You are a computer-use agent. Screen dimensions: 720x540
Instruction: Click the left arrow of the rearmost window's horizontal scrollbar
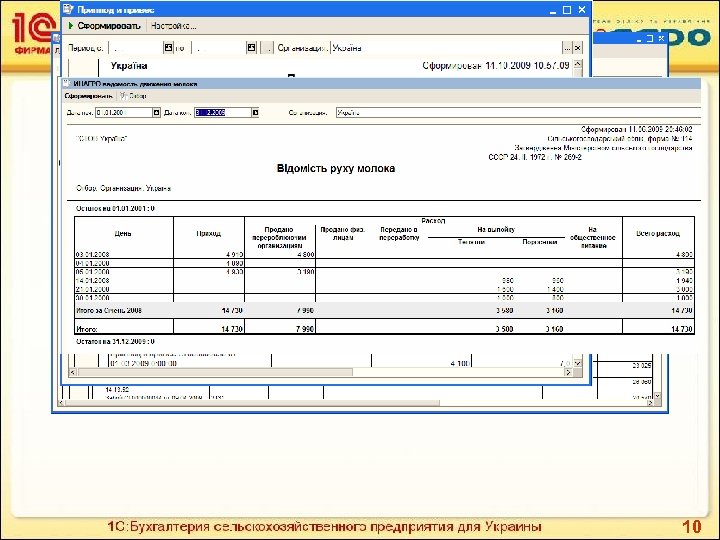(62, 403)
